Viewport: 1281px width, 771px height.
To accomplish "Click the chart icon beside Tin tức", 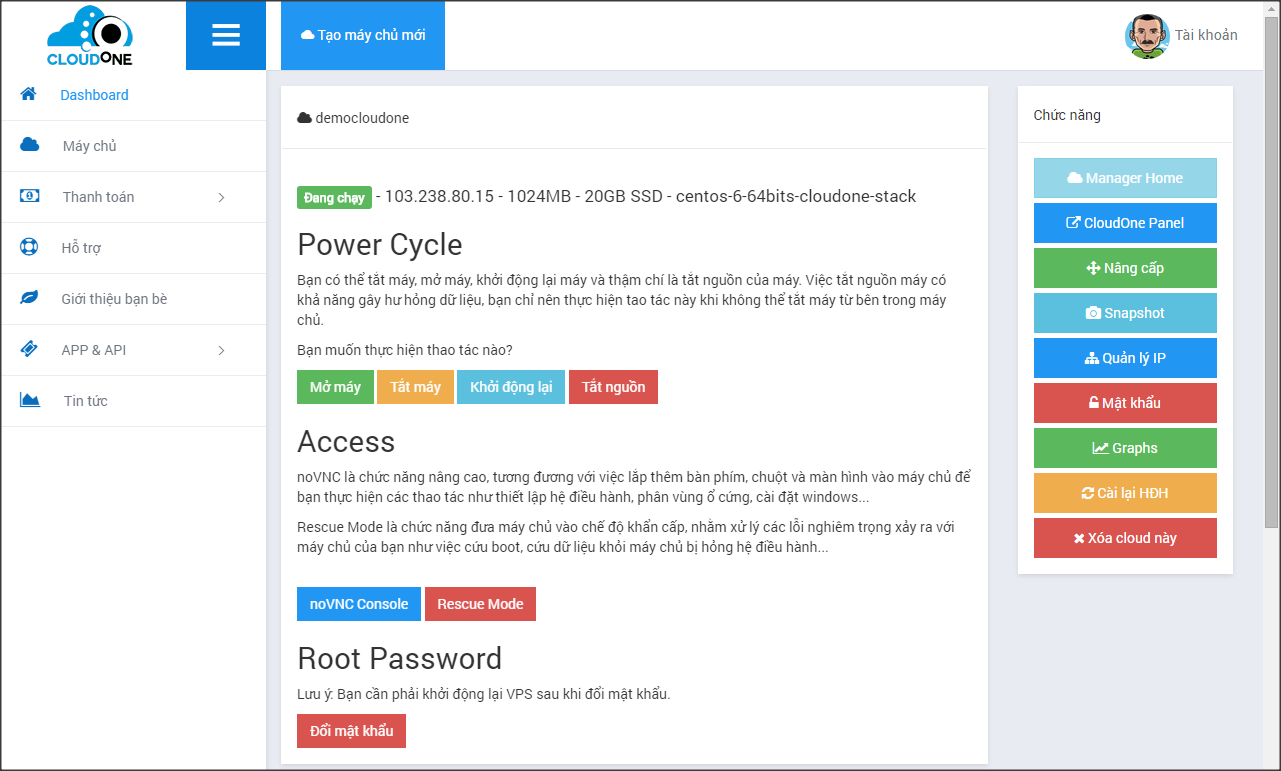I will (30, 400).
